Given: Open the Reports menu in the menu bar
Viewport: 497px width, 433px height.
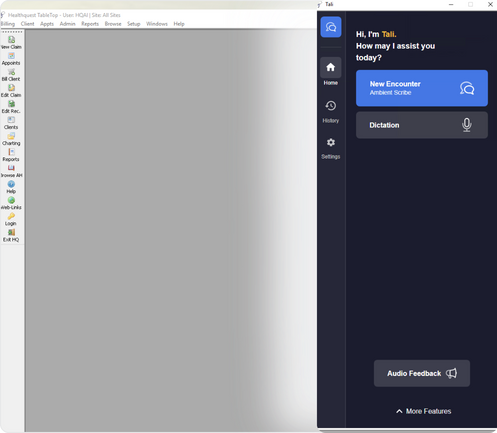Looking at the screenshot, I should (x=90, y=24).
